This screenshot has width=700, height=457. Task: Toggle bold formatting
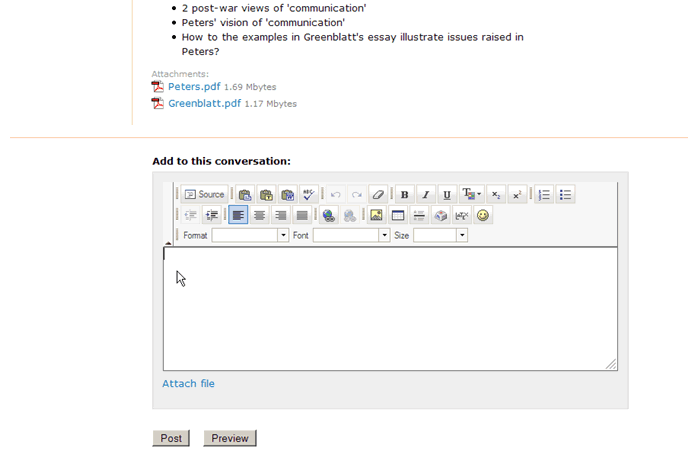[x=404, y=195]
